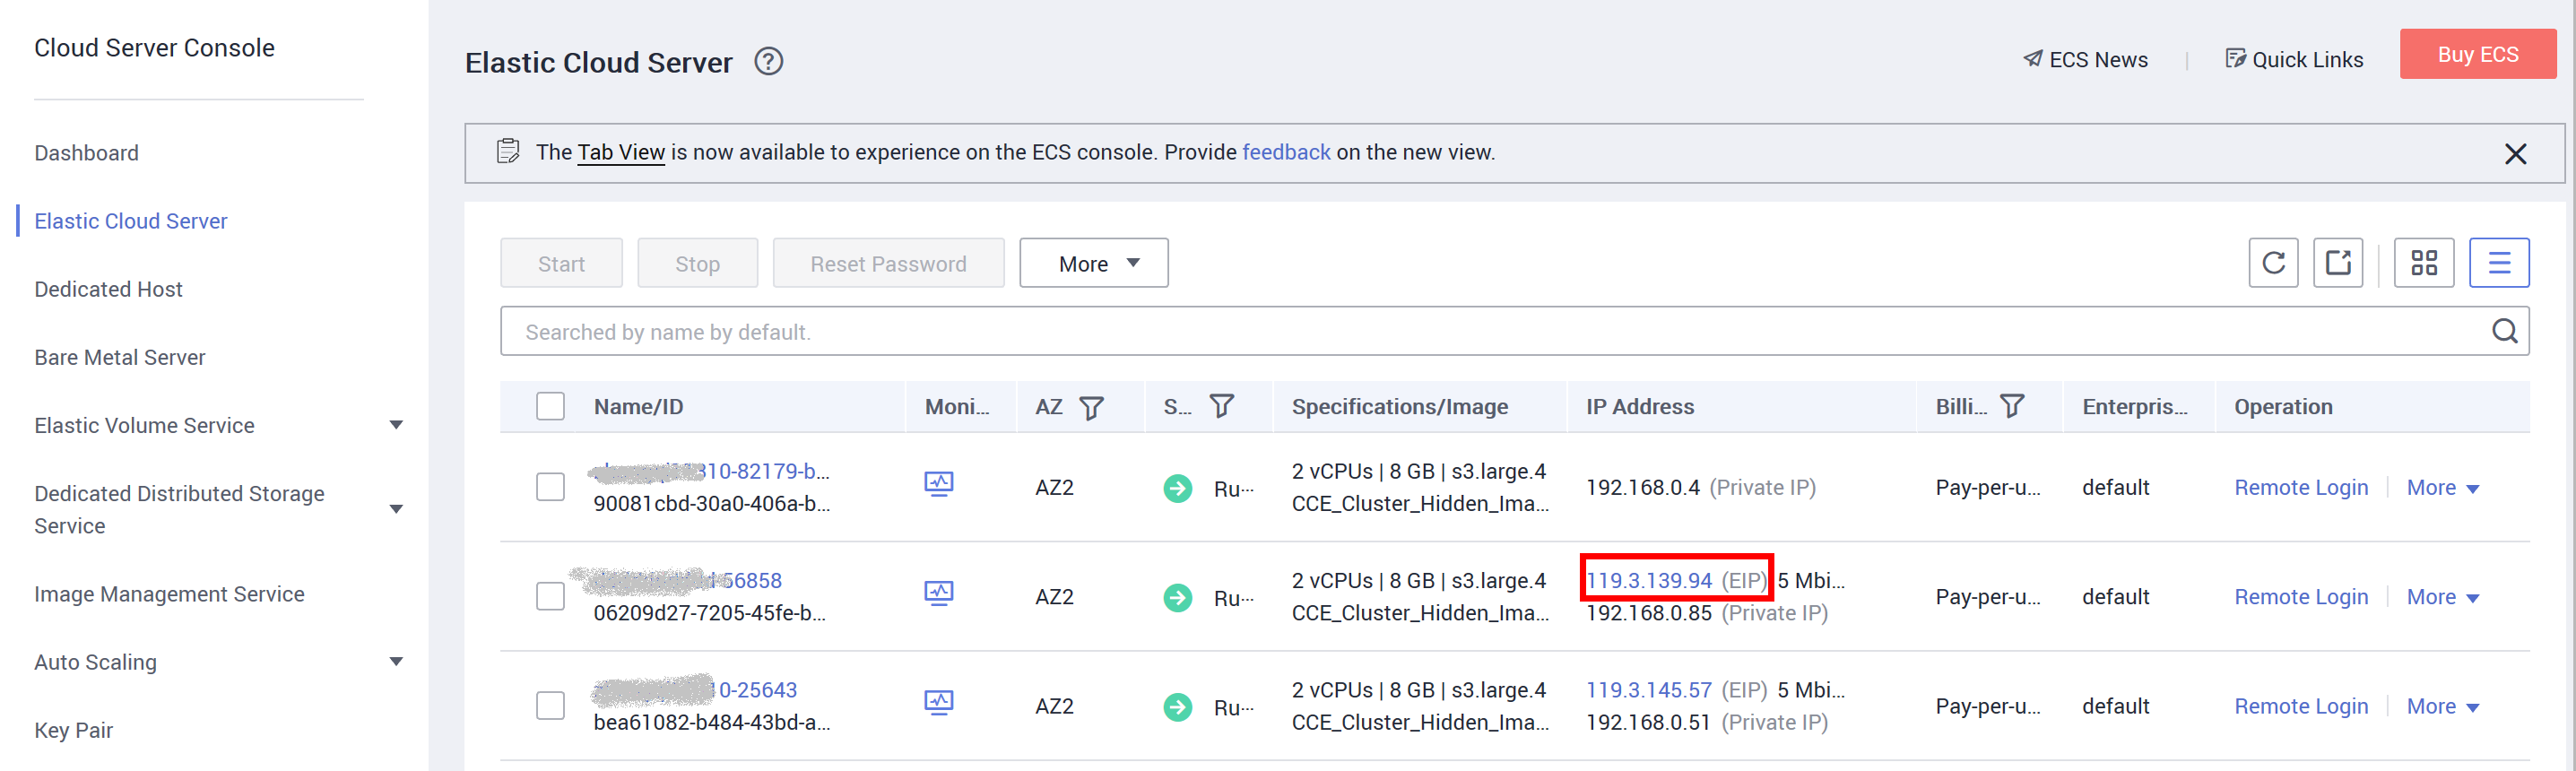Image resolution: width=2576 pixels, height=771 pixels.
Task: Open EIP 119.3.145.57 link
Action: (1649, 690)
